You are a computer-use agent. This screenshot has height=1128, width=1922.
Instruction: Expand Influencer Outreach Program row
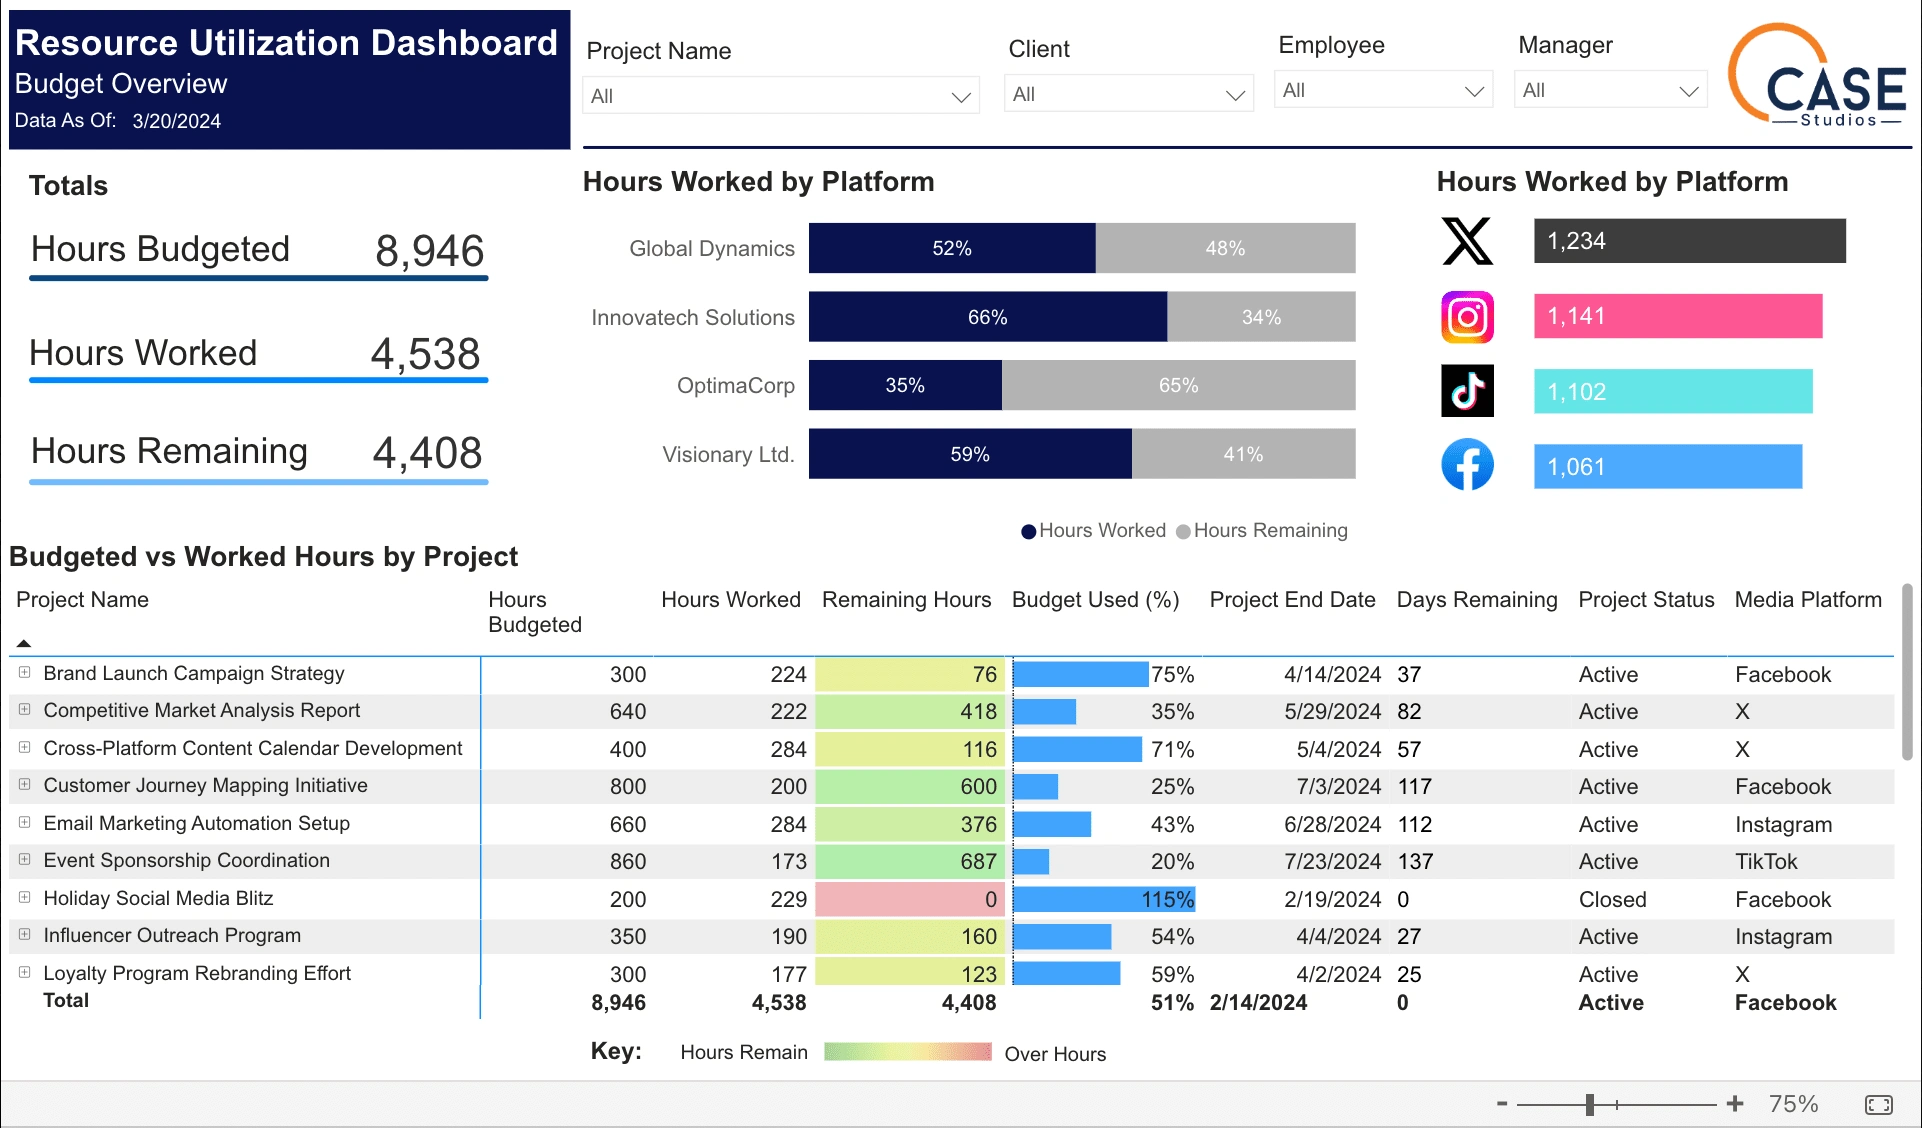[x=24, y=935]
